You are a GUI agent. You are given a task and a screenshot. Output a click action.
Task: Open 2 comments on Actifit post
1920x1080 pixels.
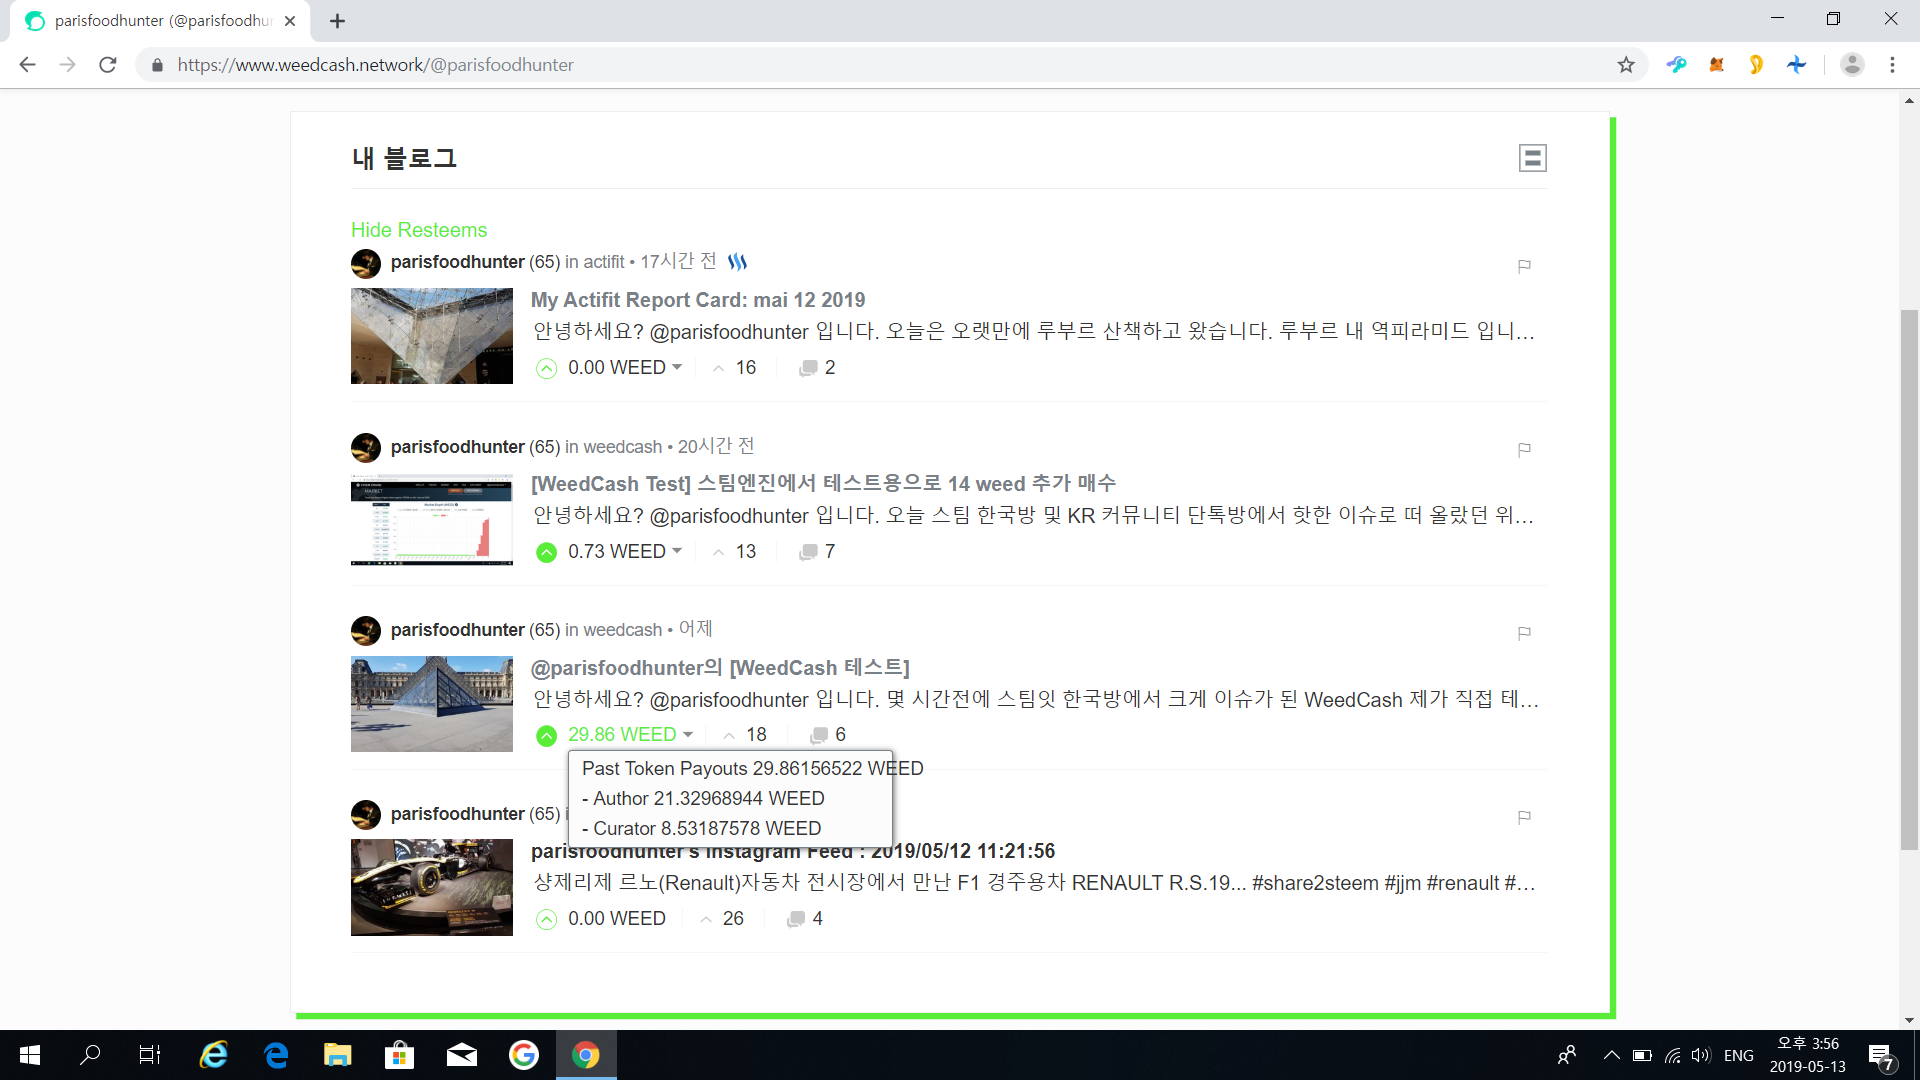[817, 368]
